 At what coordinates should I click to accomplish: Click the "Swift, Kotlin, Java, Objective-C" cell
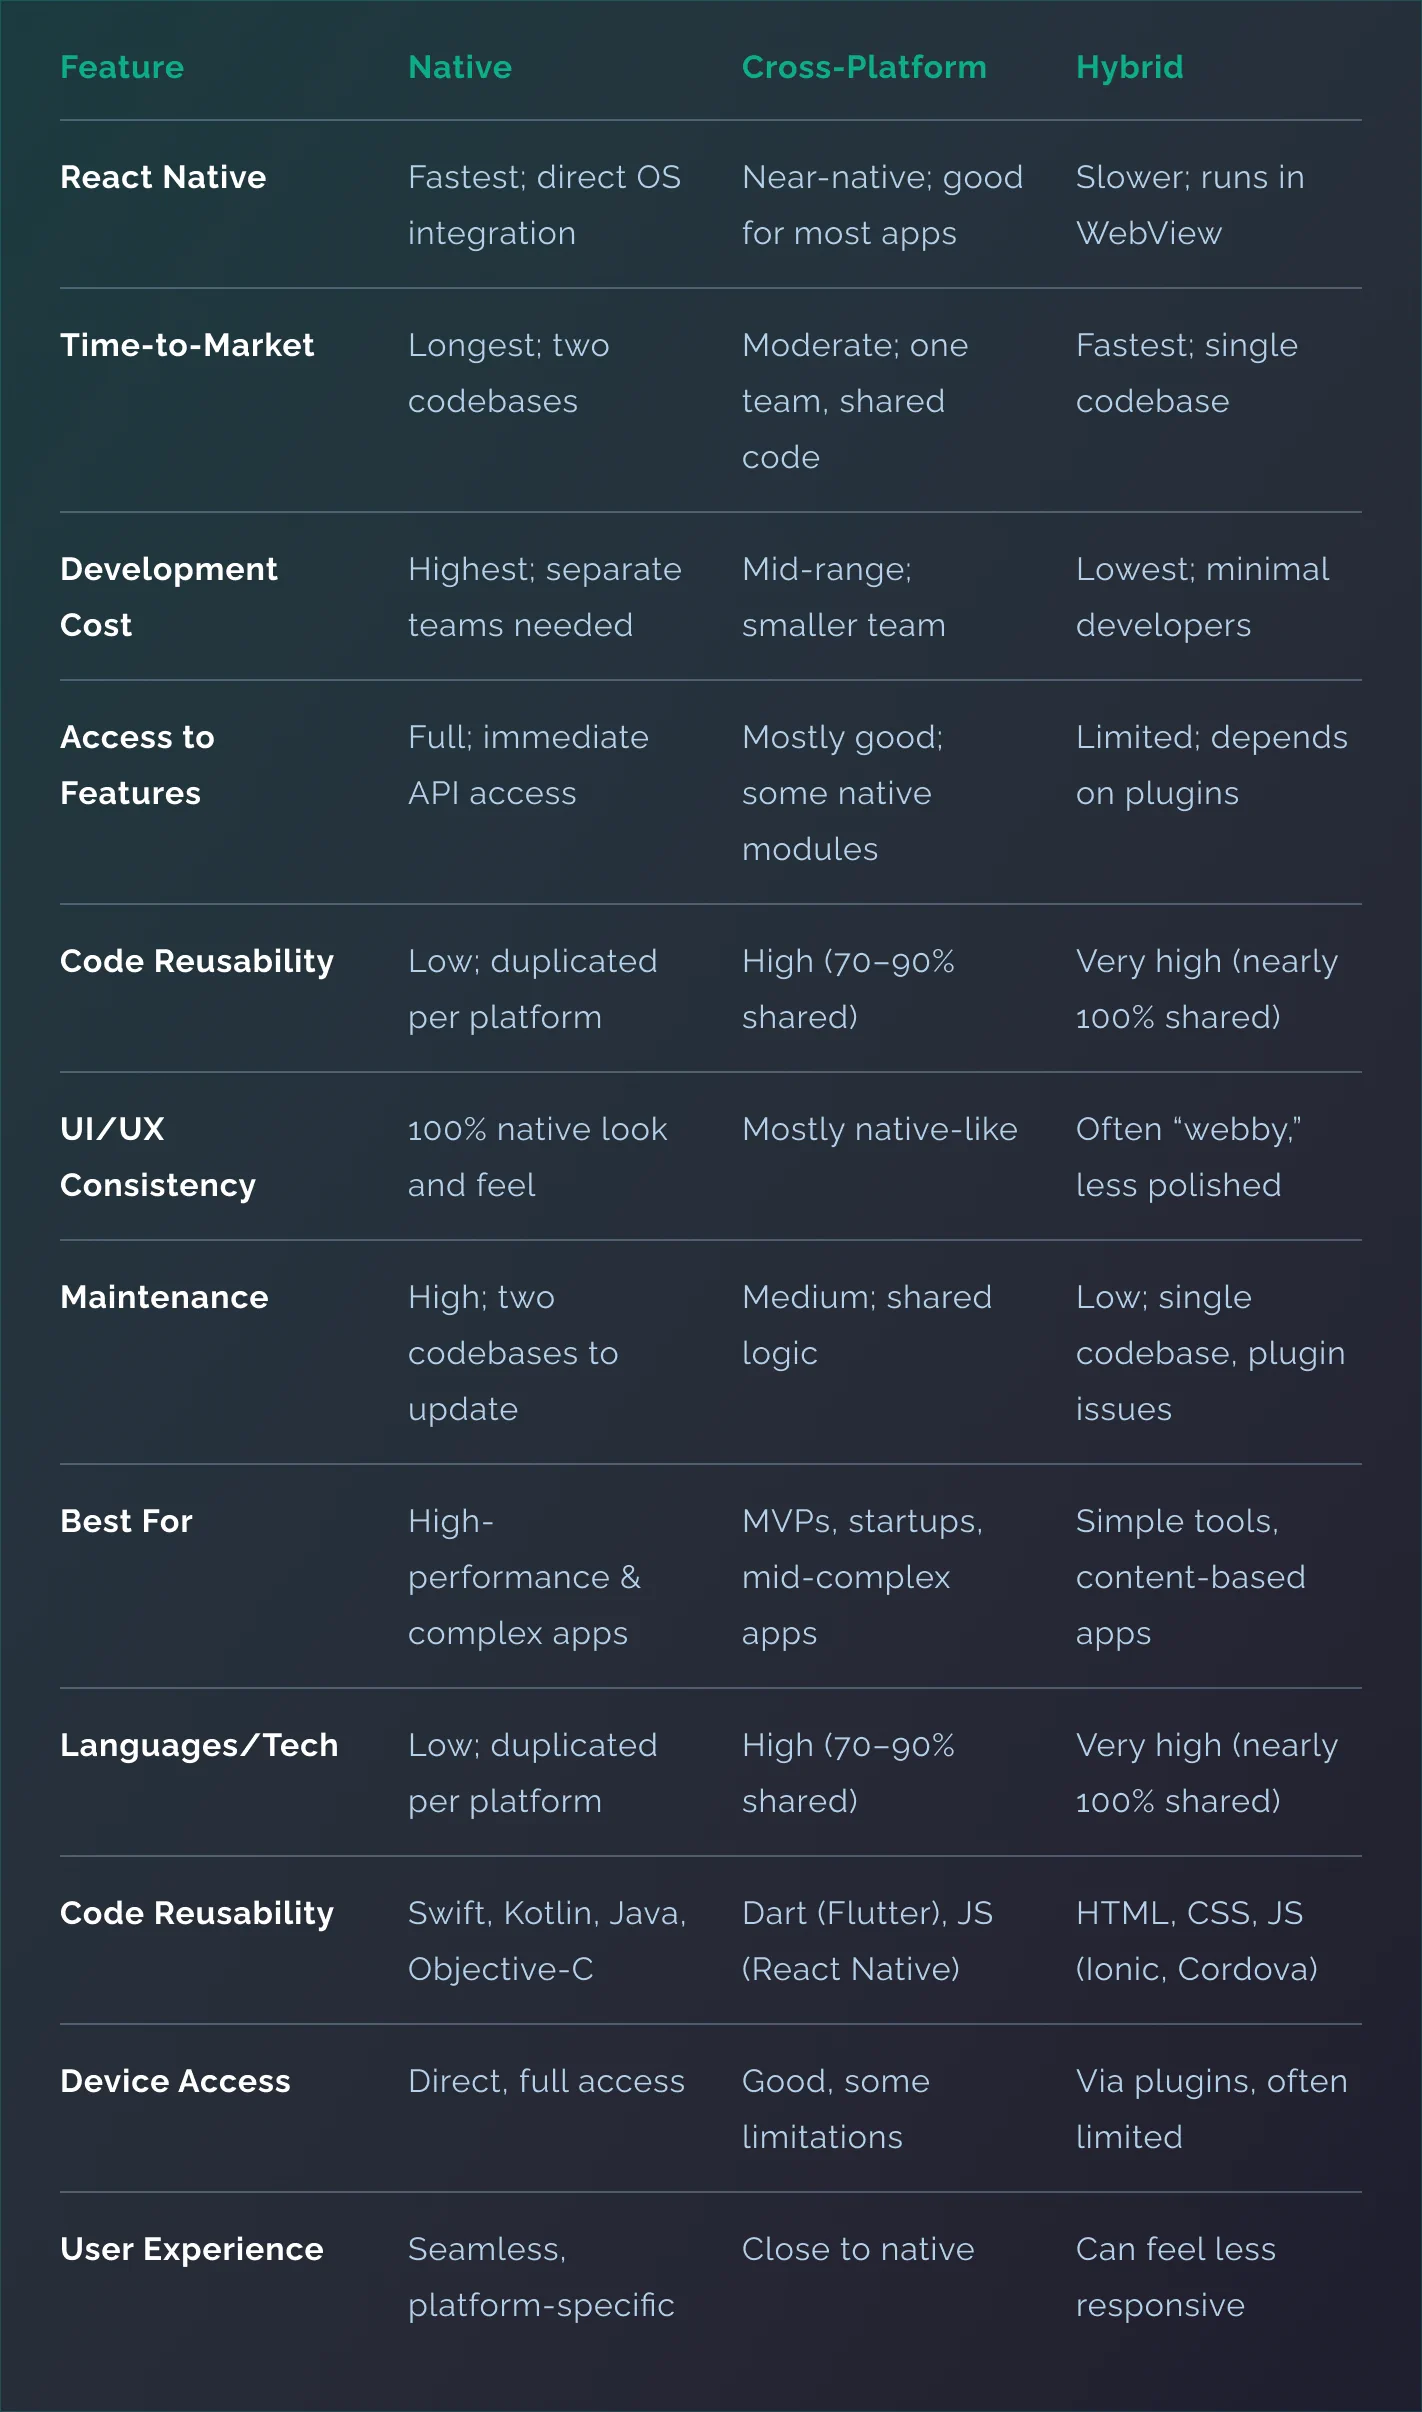point(546,1941)
